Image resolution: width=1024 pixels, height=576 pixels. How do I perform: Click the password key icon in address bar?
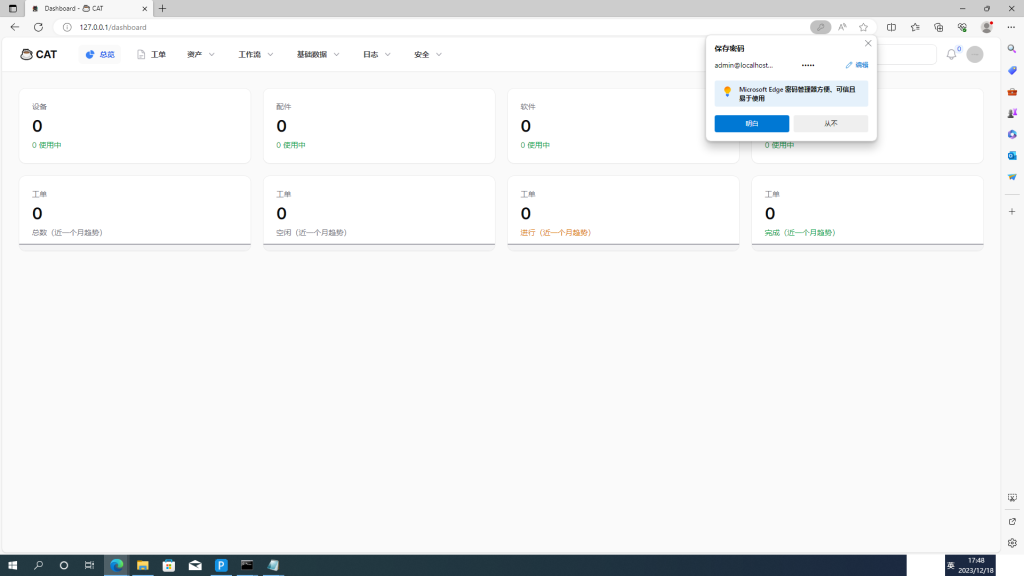click(820, 27)
